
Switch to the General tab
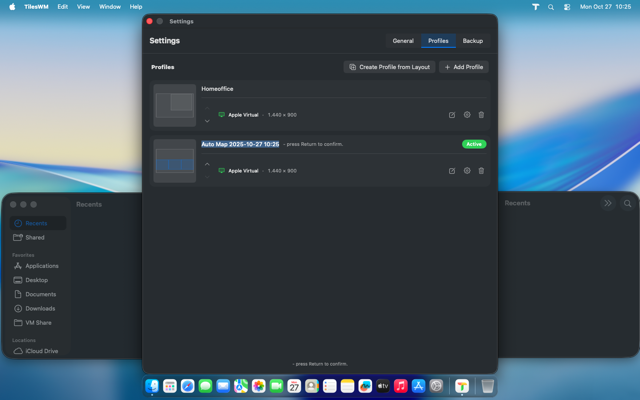pos(403,41)
